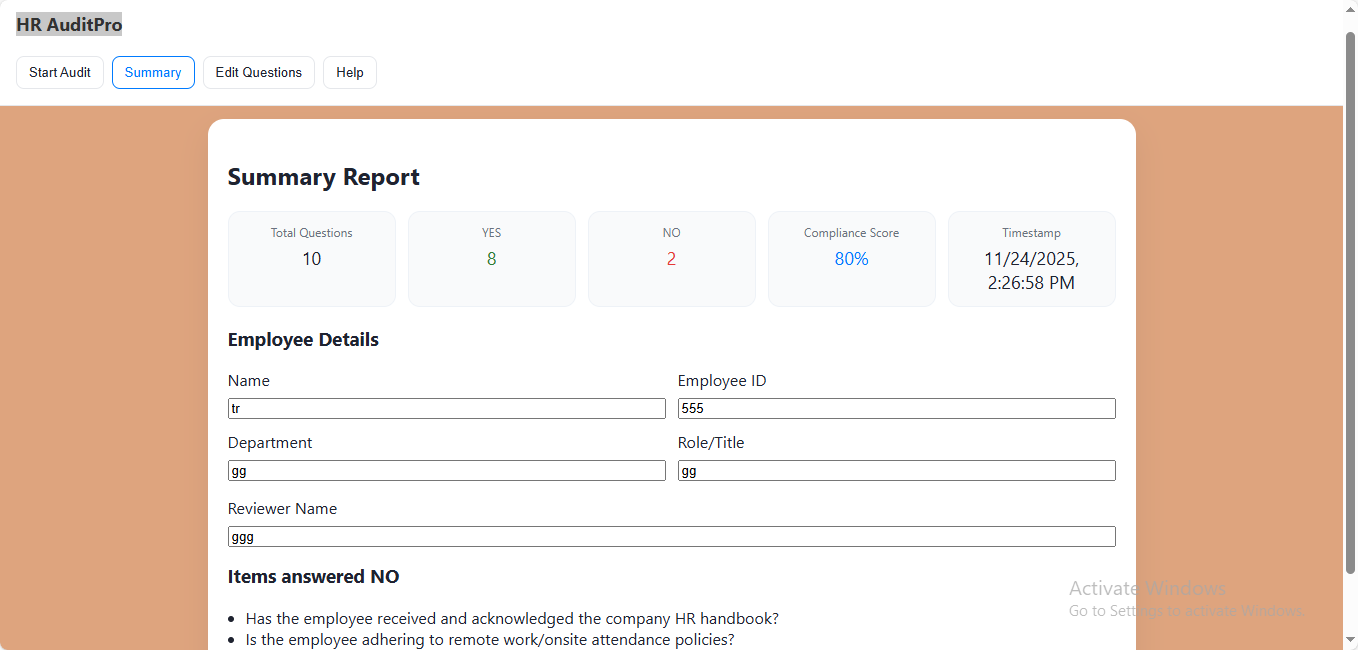
Task: Open the Edit Questions tab
Action: pos(259,73)
